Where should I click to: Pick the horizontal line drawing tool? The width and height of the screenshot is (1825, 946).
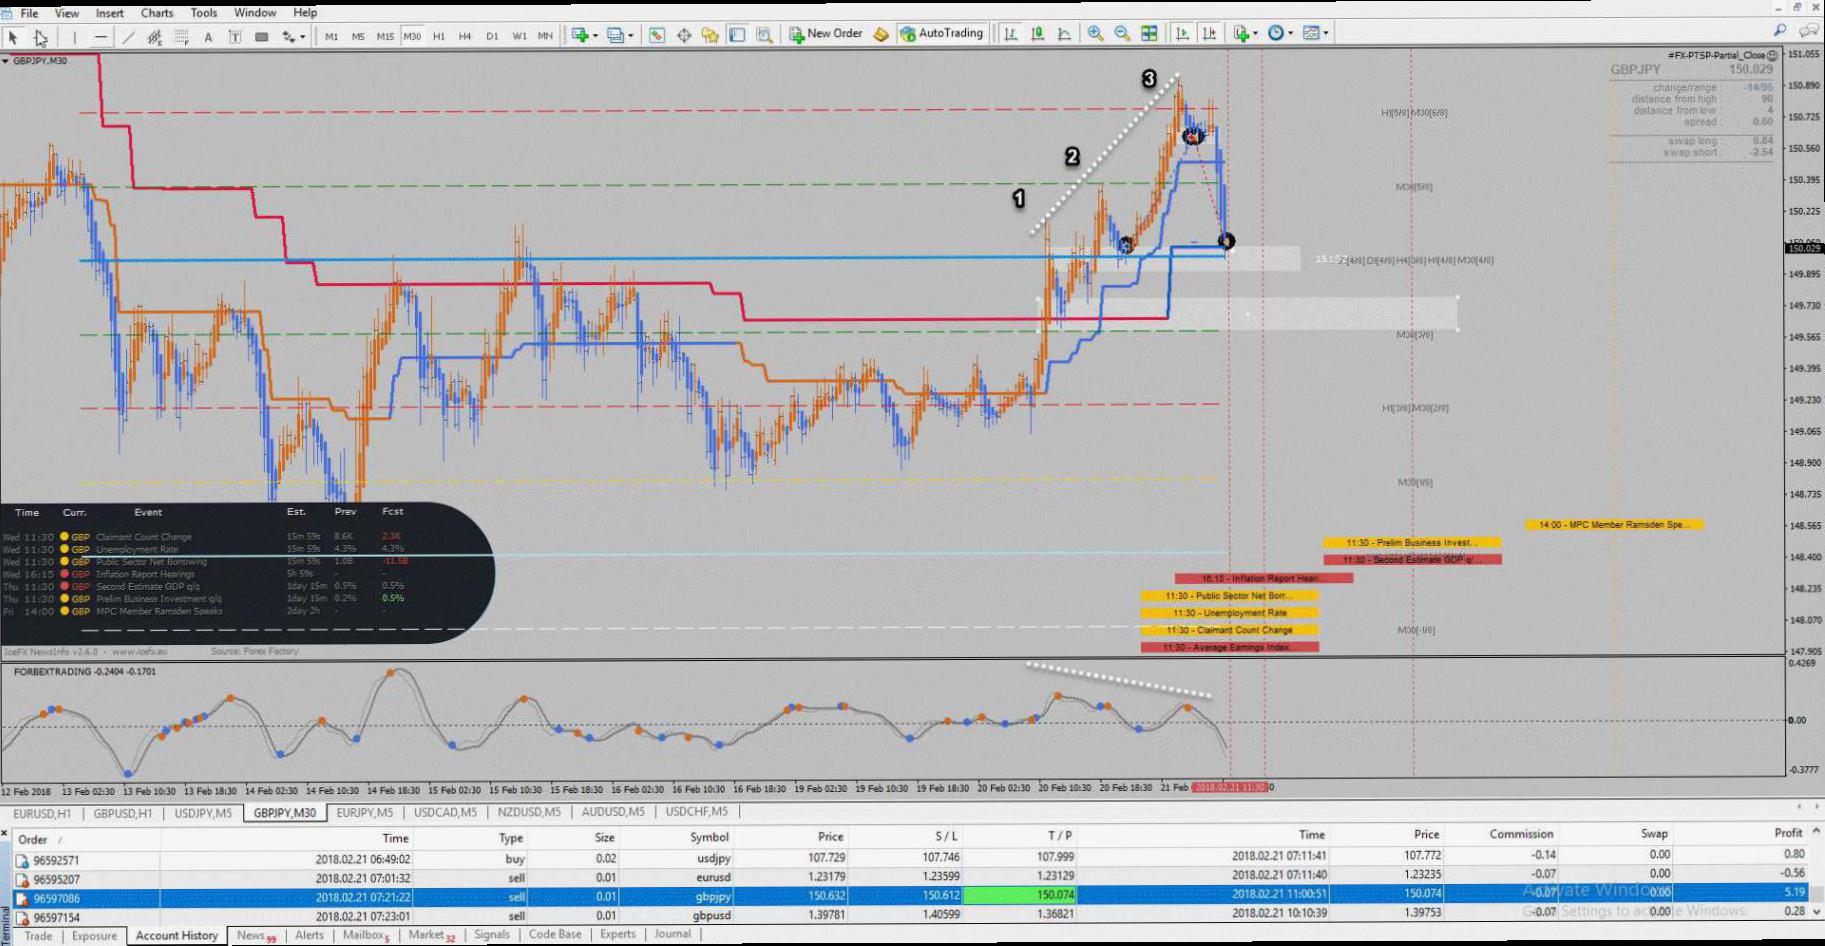pos(101,37)
